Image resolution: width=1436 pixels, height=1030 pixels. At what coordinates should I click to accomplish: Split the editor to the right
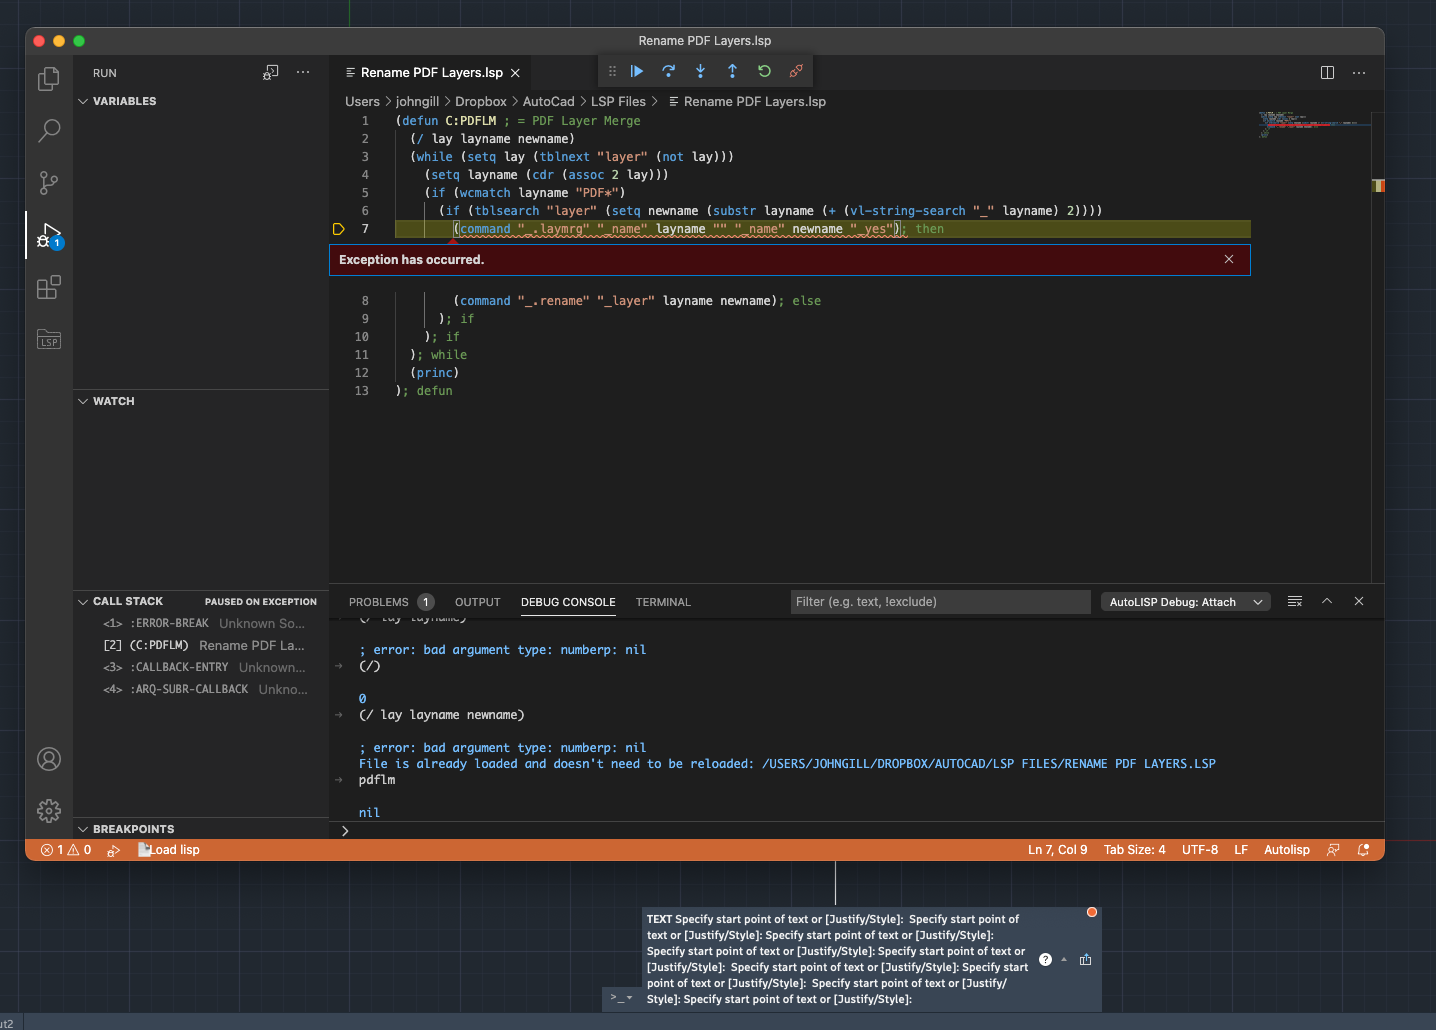(x=1327, y=73)
